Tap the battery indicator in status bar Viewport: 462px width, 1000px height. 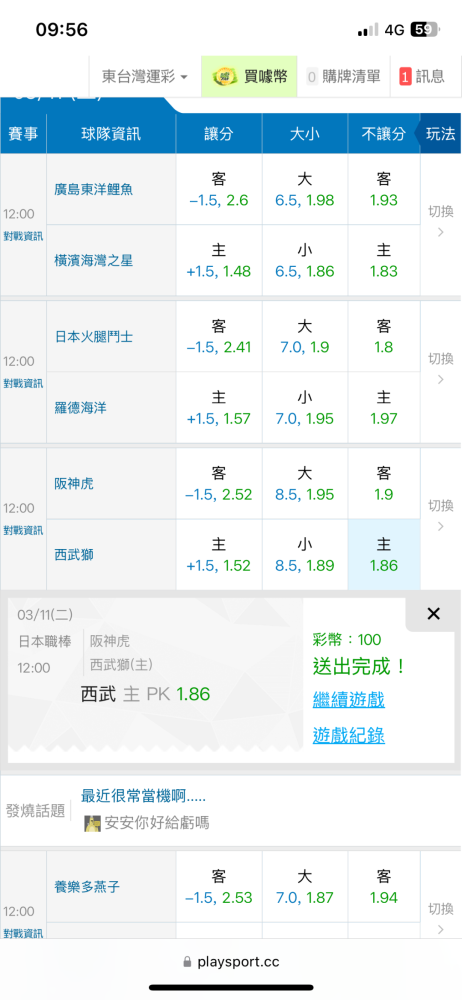[x=426, y=29]
